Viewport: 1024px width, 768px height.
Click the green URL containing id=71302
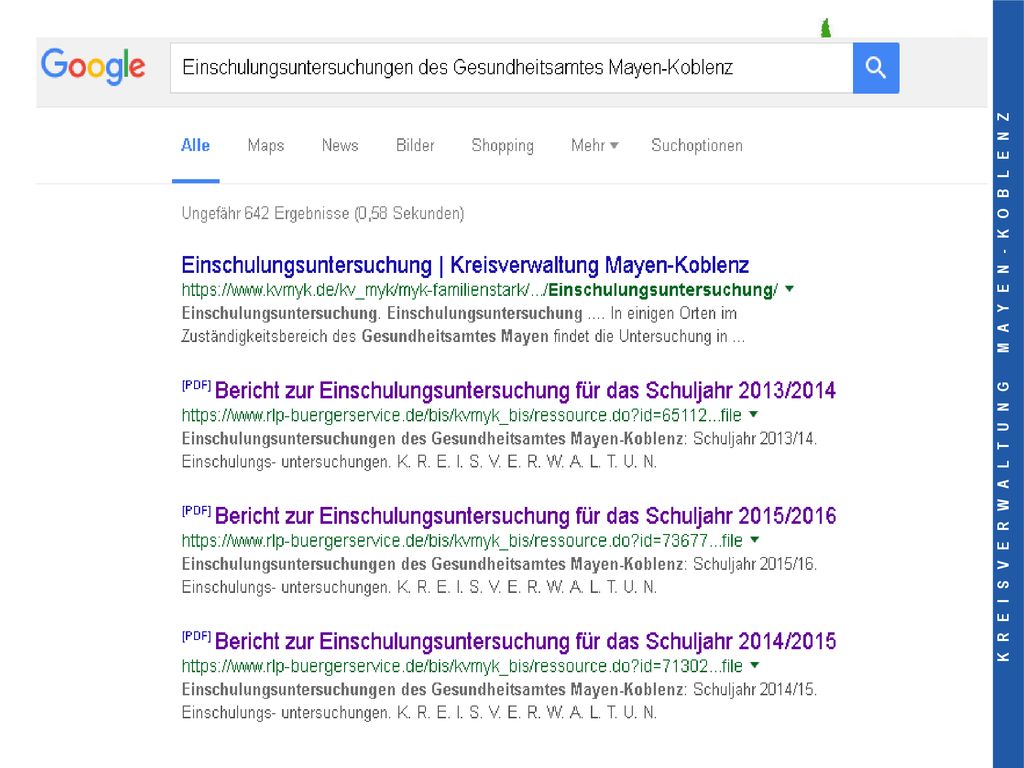(x=462, y=665)
